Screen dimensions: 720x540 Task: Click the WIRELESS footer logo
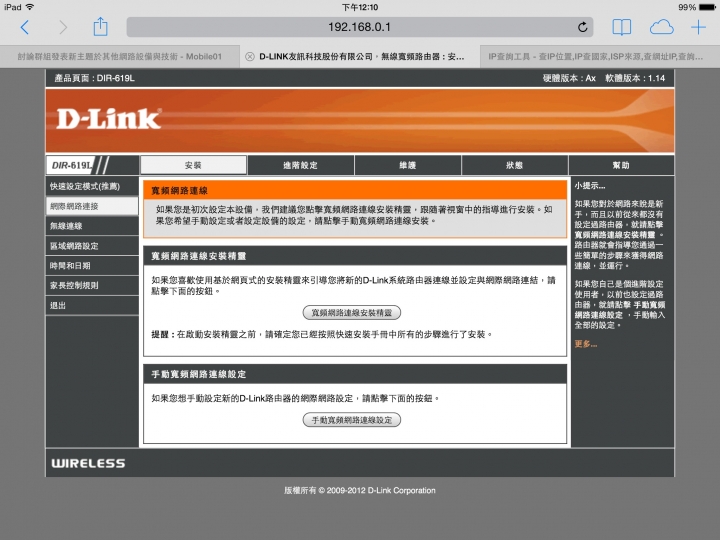point(88,463)
